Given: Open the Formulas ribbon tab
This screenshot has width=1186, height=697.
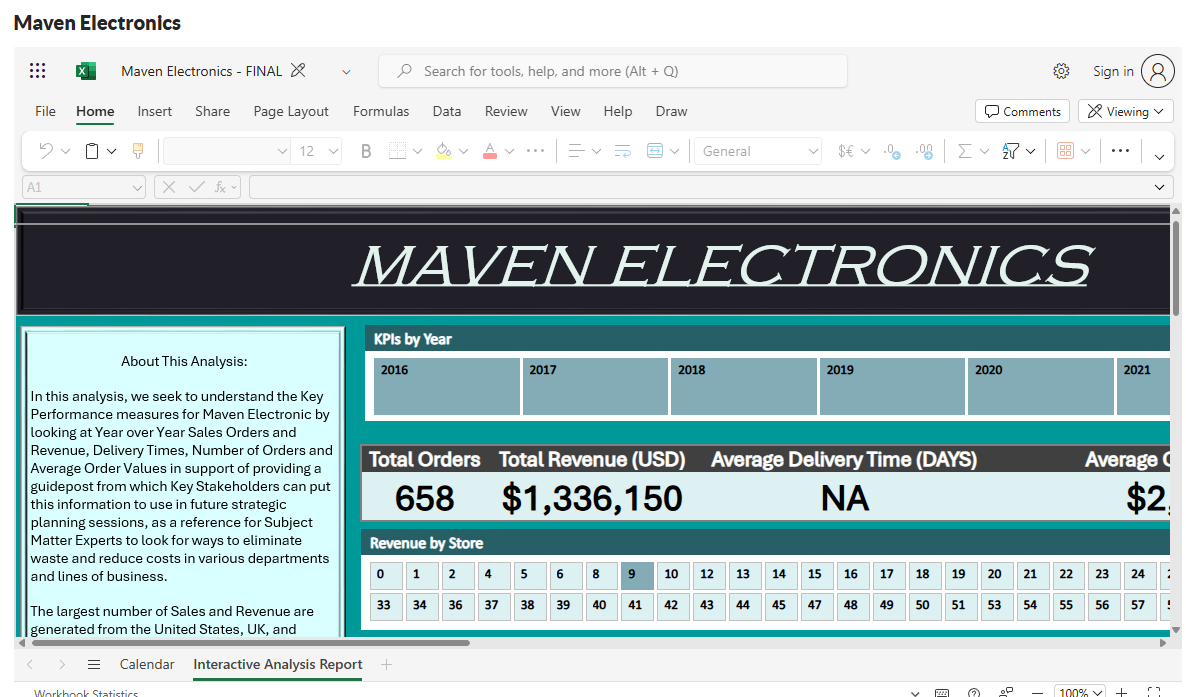Looking at the screenshot, I should point(381,111).
